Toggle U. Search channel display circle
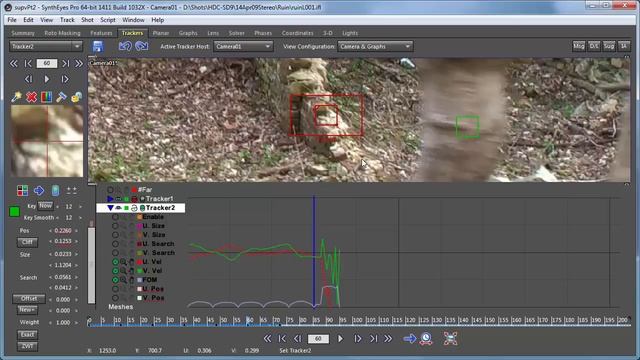Screen dimensions: 640x360 [116, 244]
